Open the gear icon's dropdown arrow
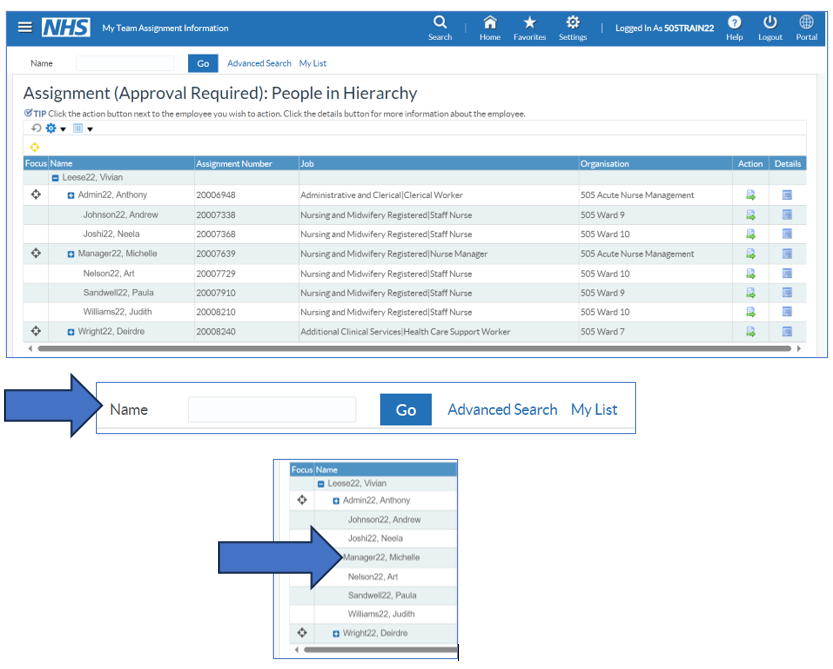833x669 pixels. (64, 128)
